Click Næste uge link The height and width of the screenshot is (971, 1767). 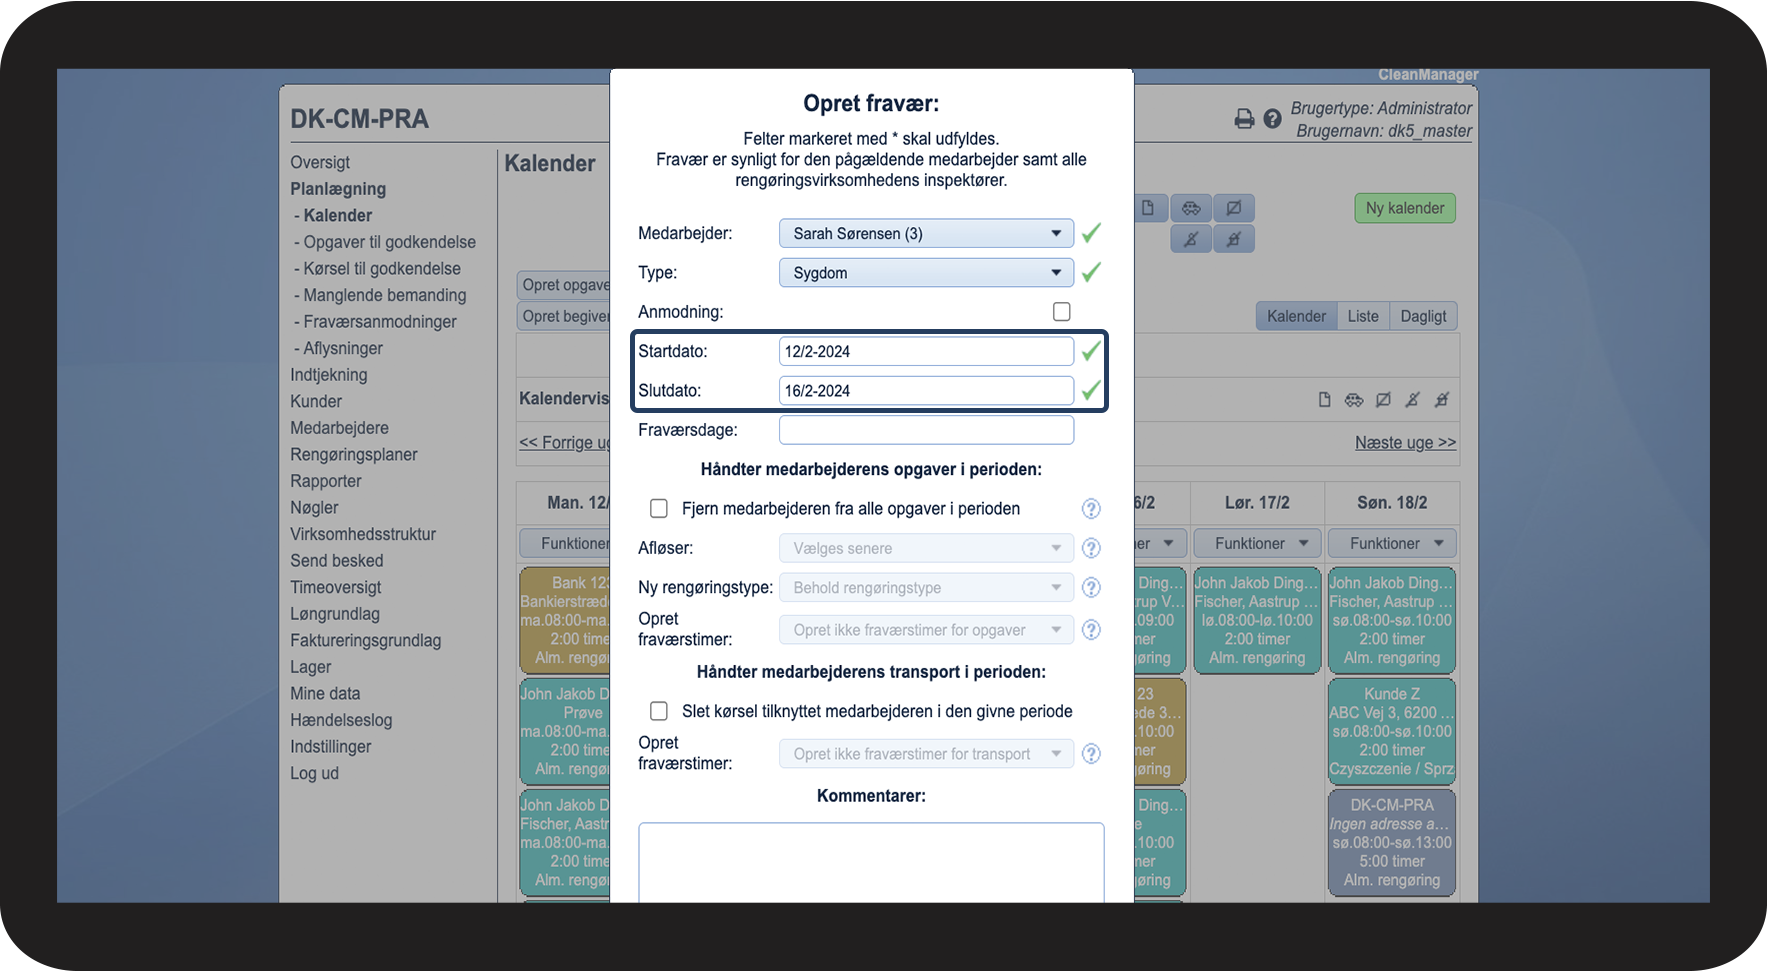1405,443
